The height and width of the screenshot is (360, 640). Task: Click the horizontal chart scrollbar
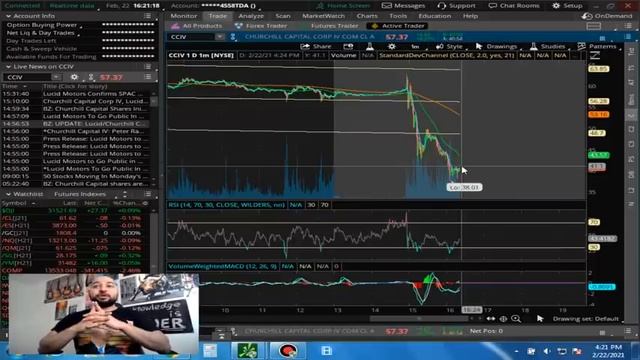point(420,318)
